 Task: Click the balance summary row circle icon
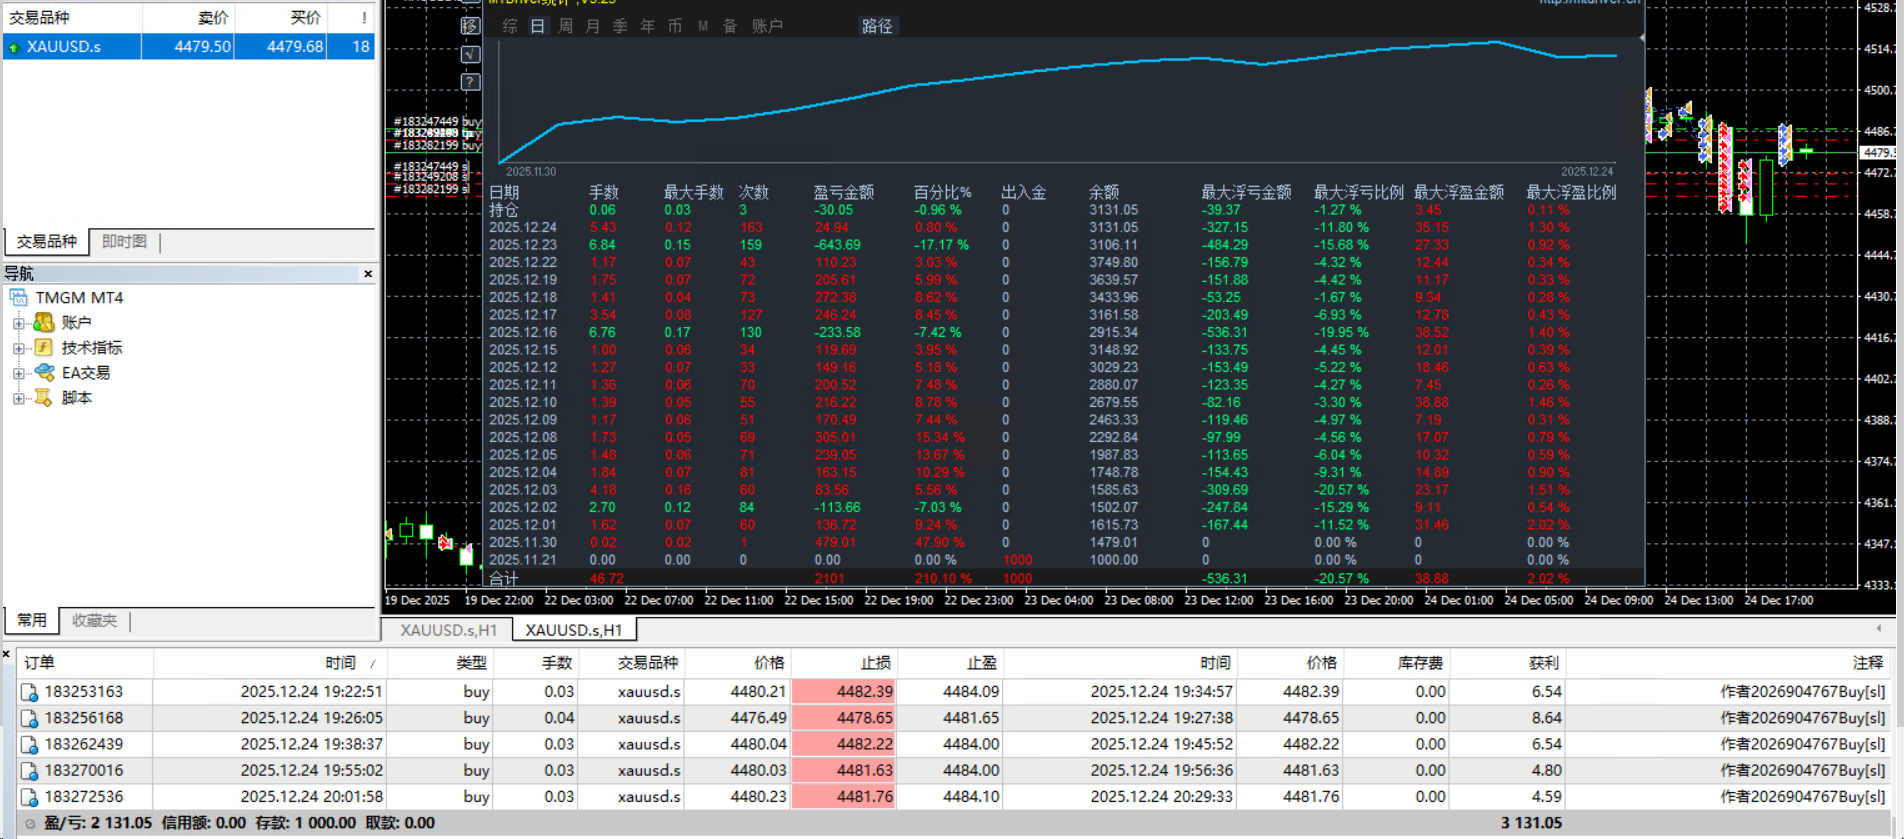pyautogui.click(x=30, y=823)
